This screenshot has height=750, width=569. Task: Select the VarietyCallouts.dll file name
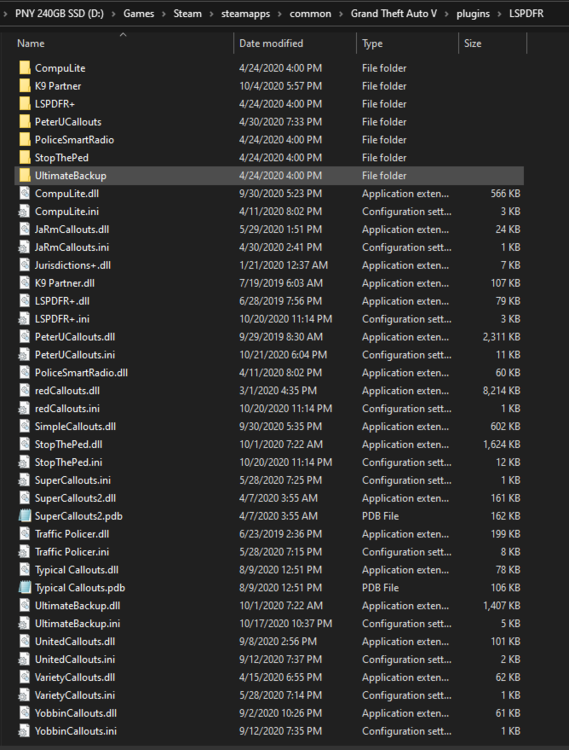tap(75, 677)
